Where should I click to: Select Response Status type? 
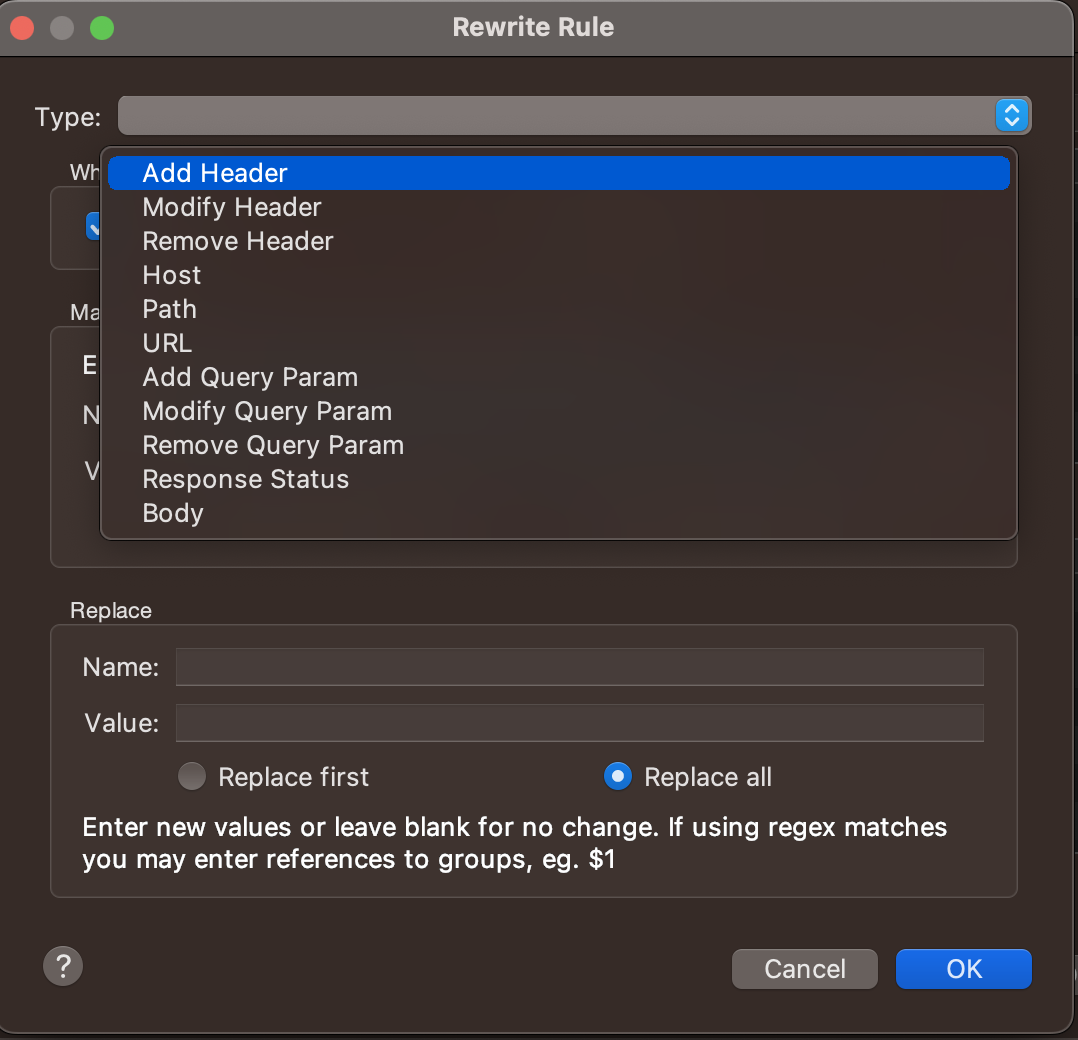click(x=246, y=479)
